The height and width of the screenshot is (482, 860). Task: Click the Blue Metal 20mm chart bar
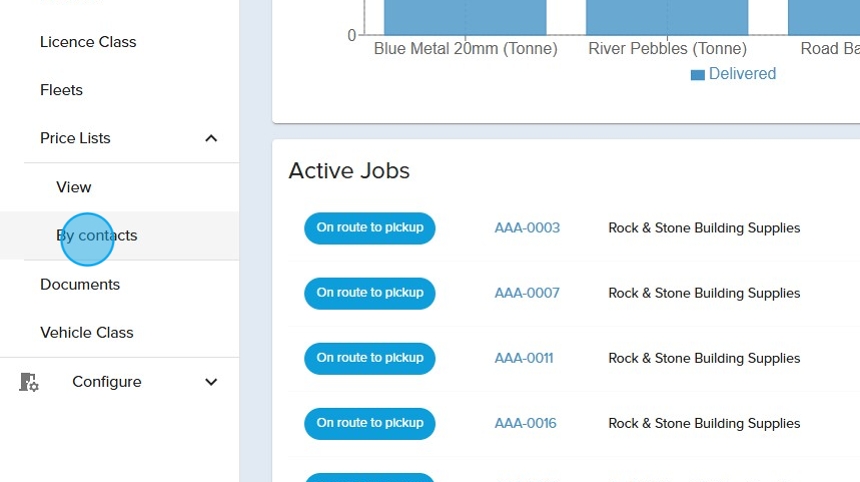click(465, 17)
